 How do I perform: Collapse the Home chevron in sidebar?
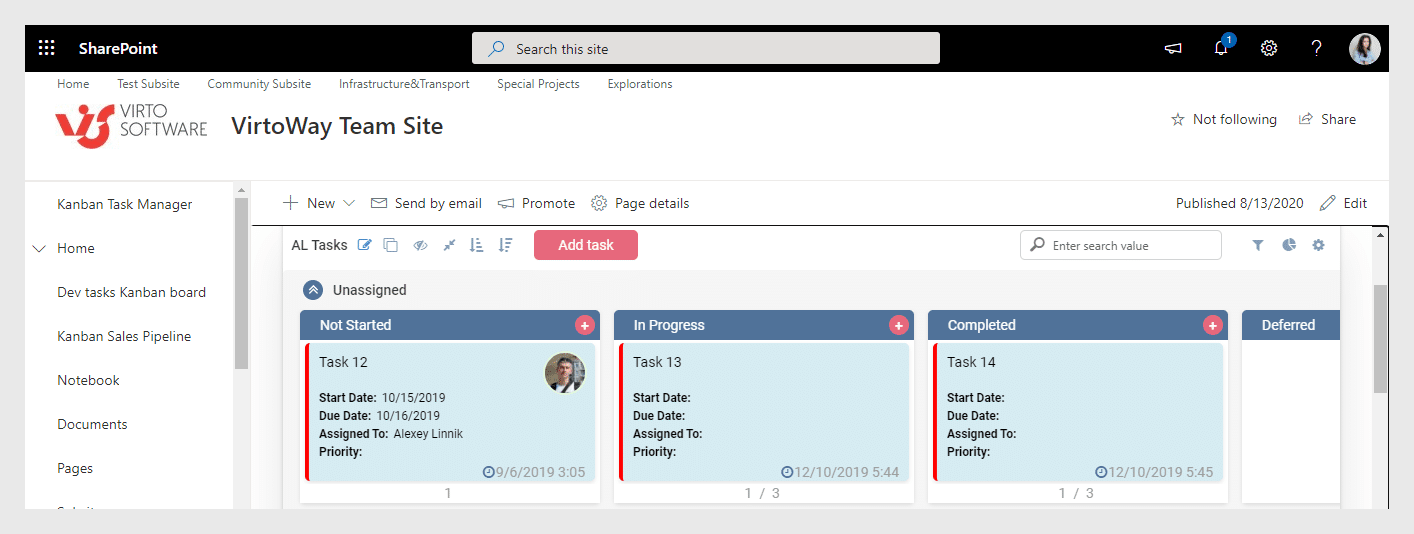(x=40, y=248)
